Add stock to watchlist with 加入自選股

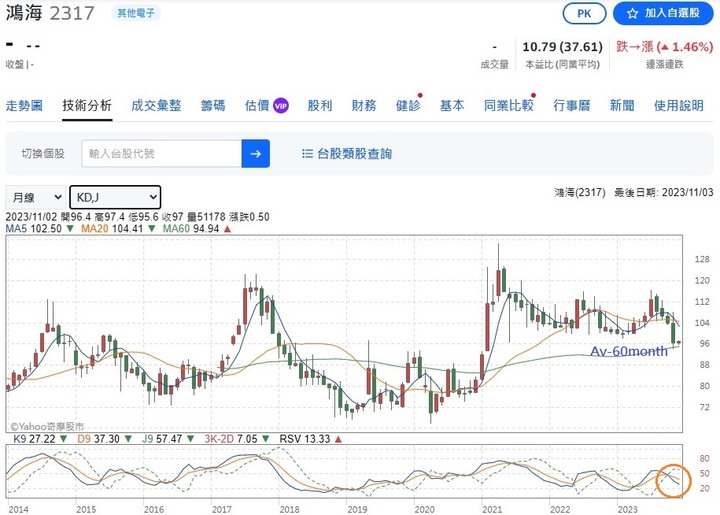(663, 13)
